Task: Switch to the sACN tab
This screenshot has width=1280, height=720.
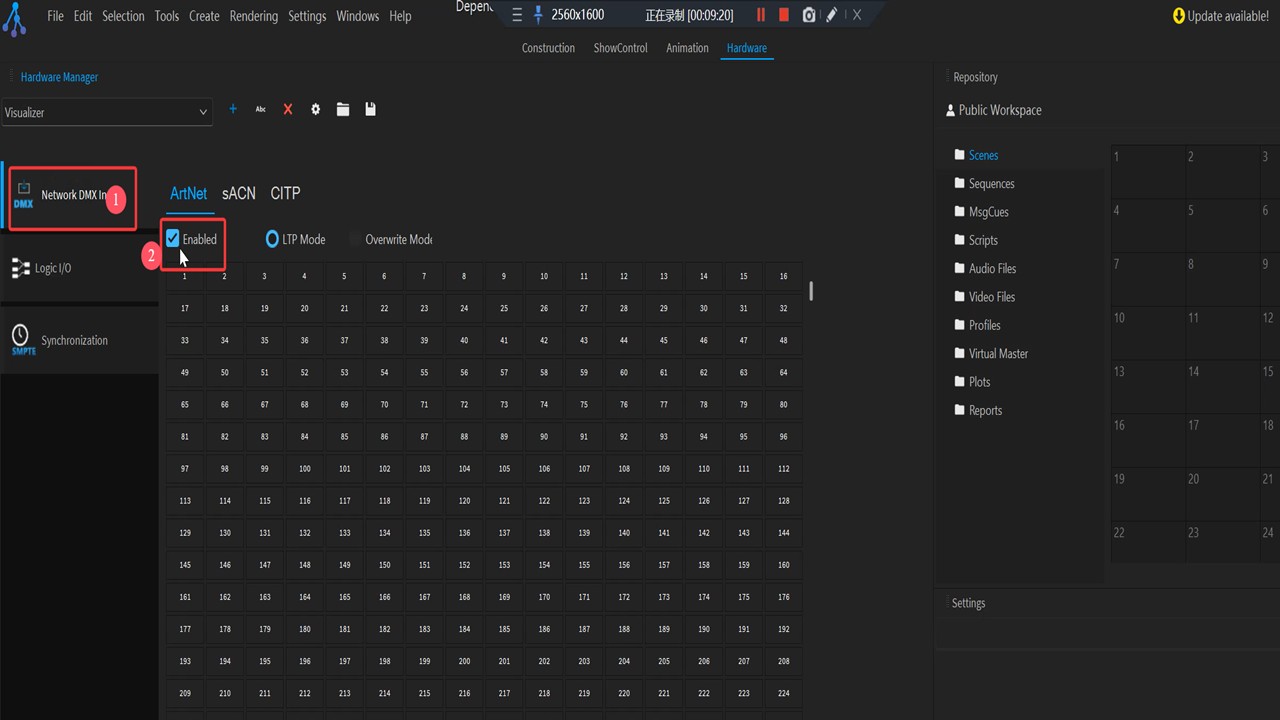Action: (x=239, y=193)
